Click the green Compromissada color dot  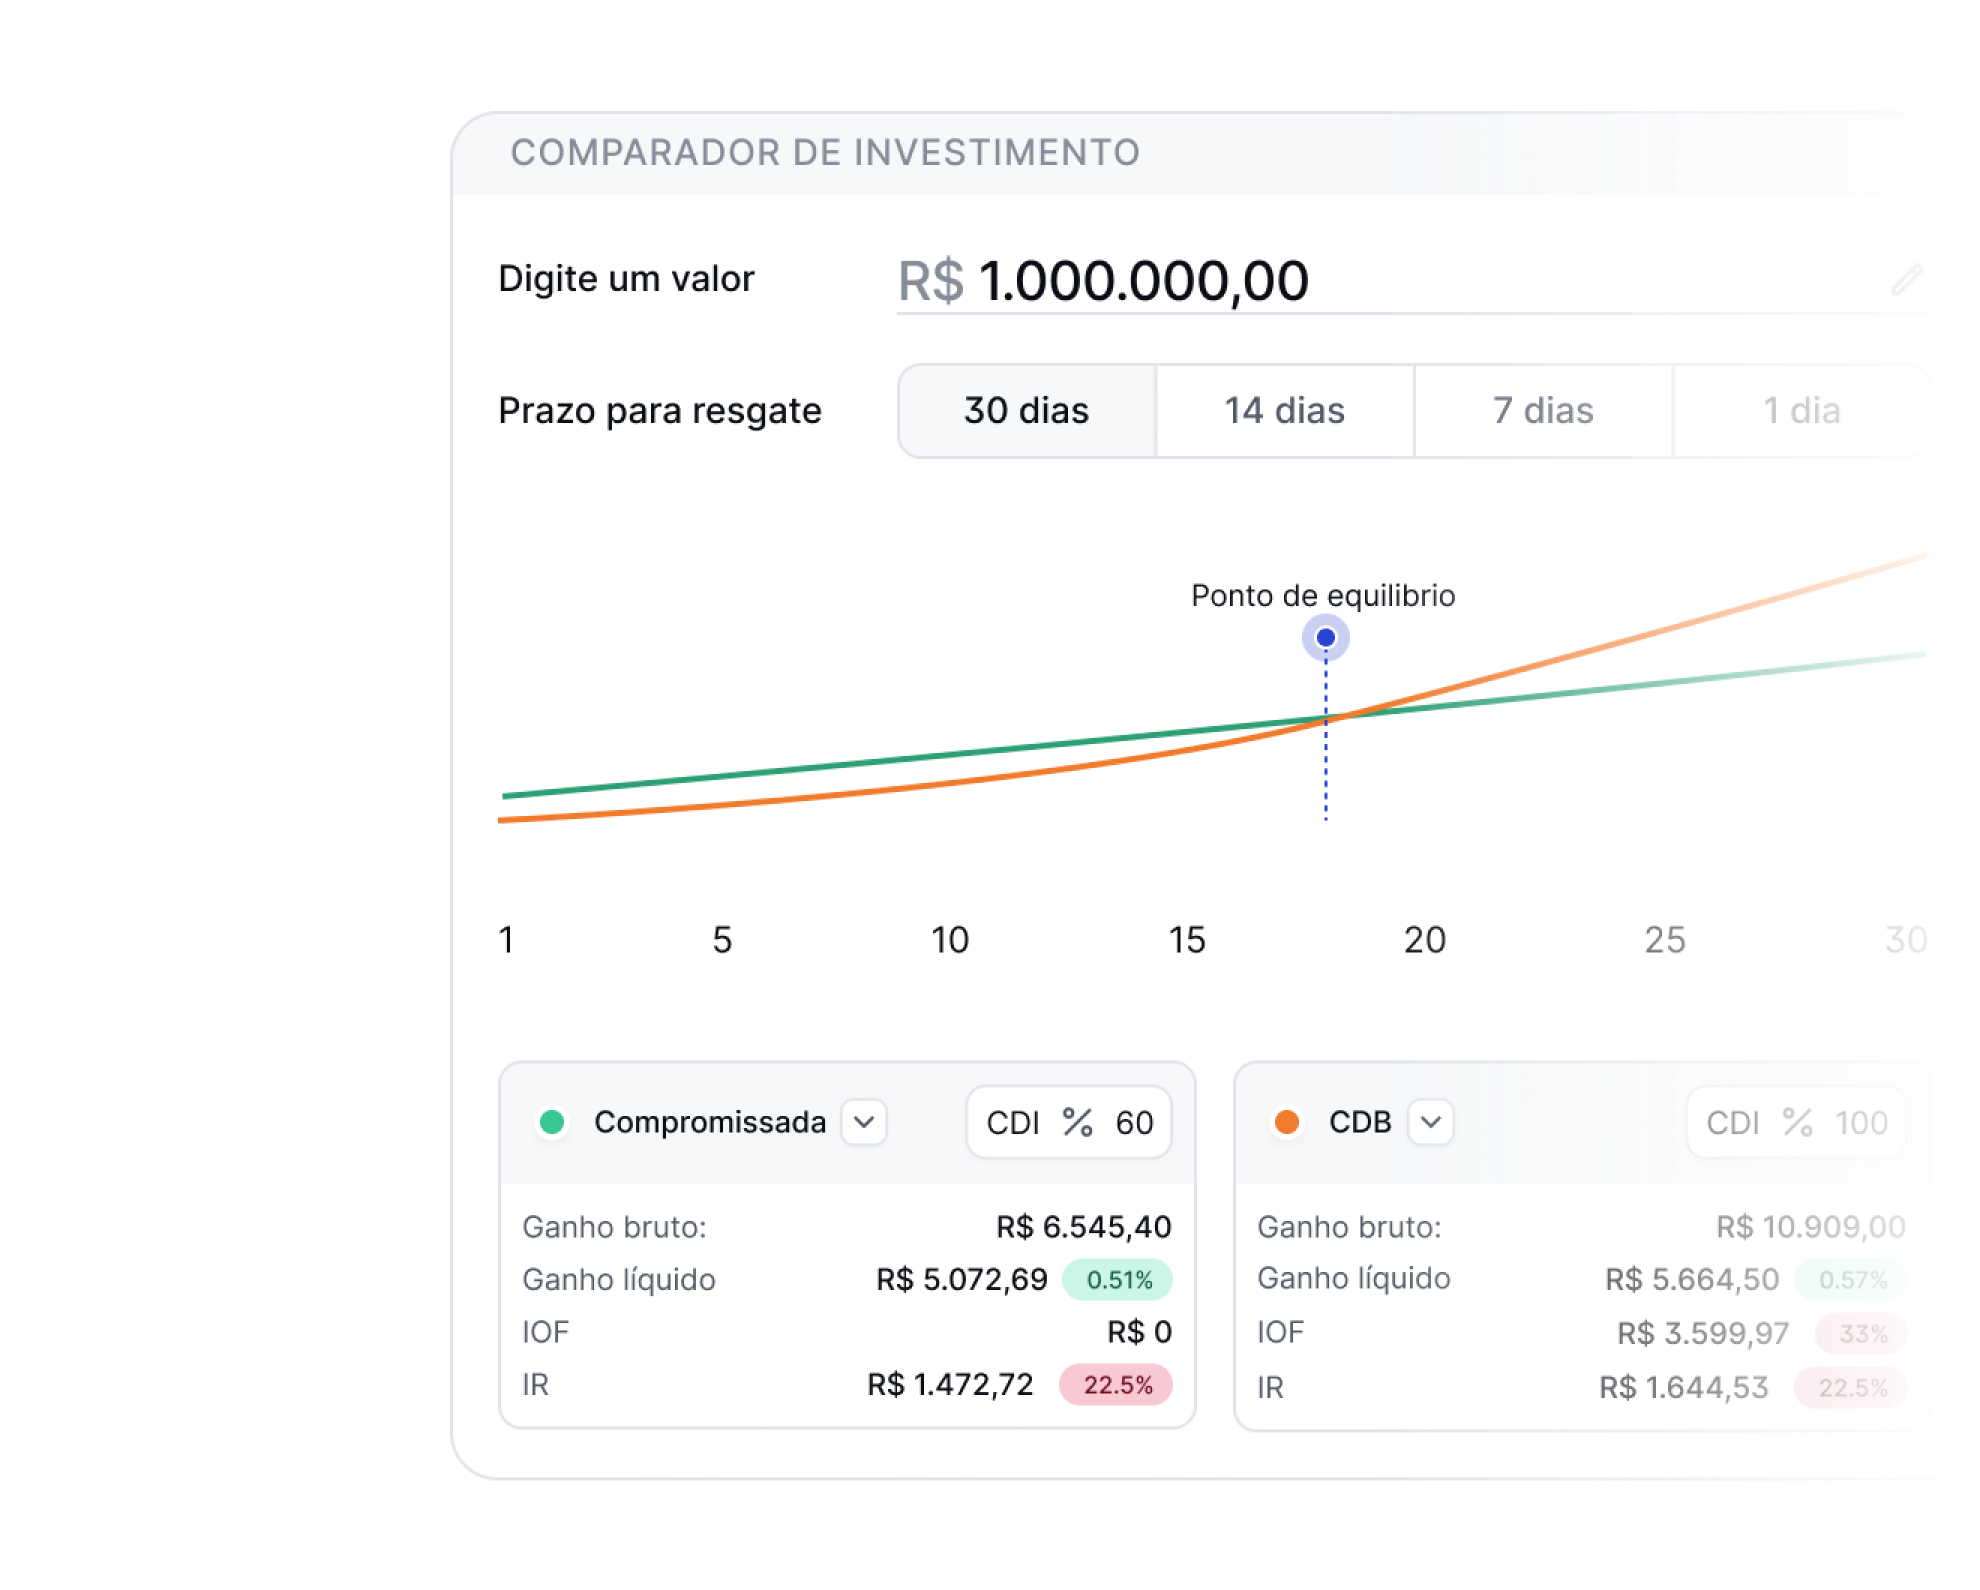(552, 1122)
